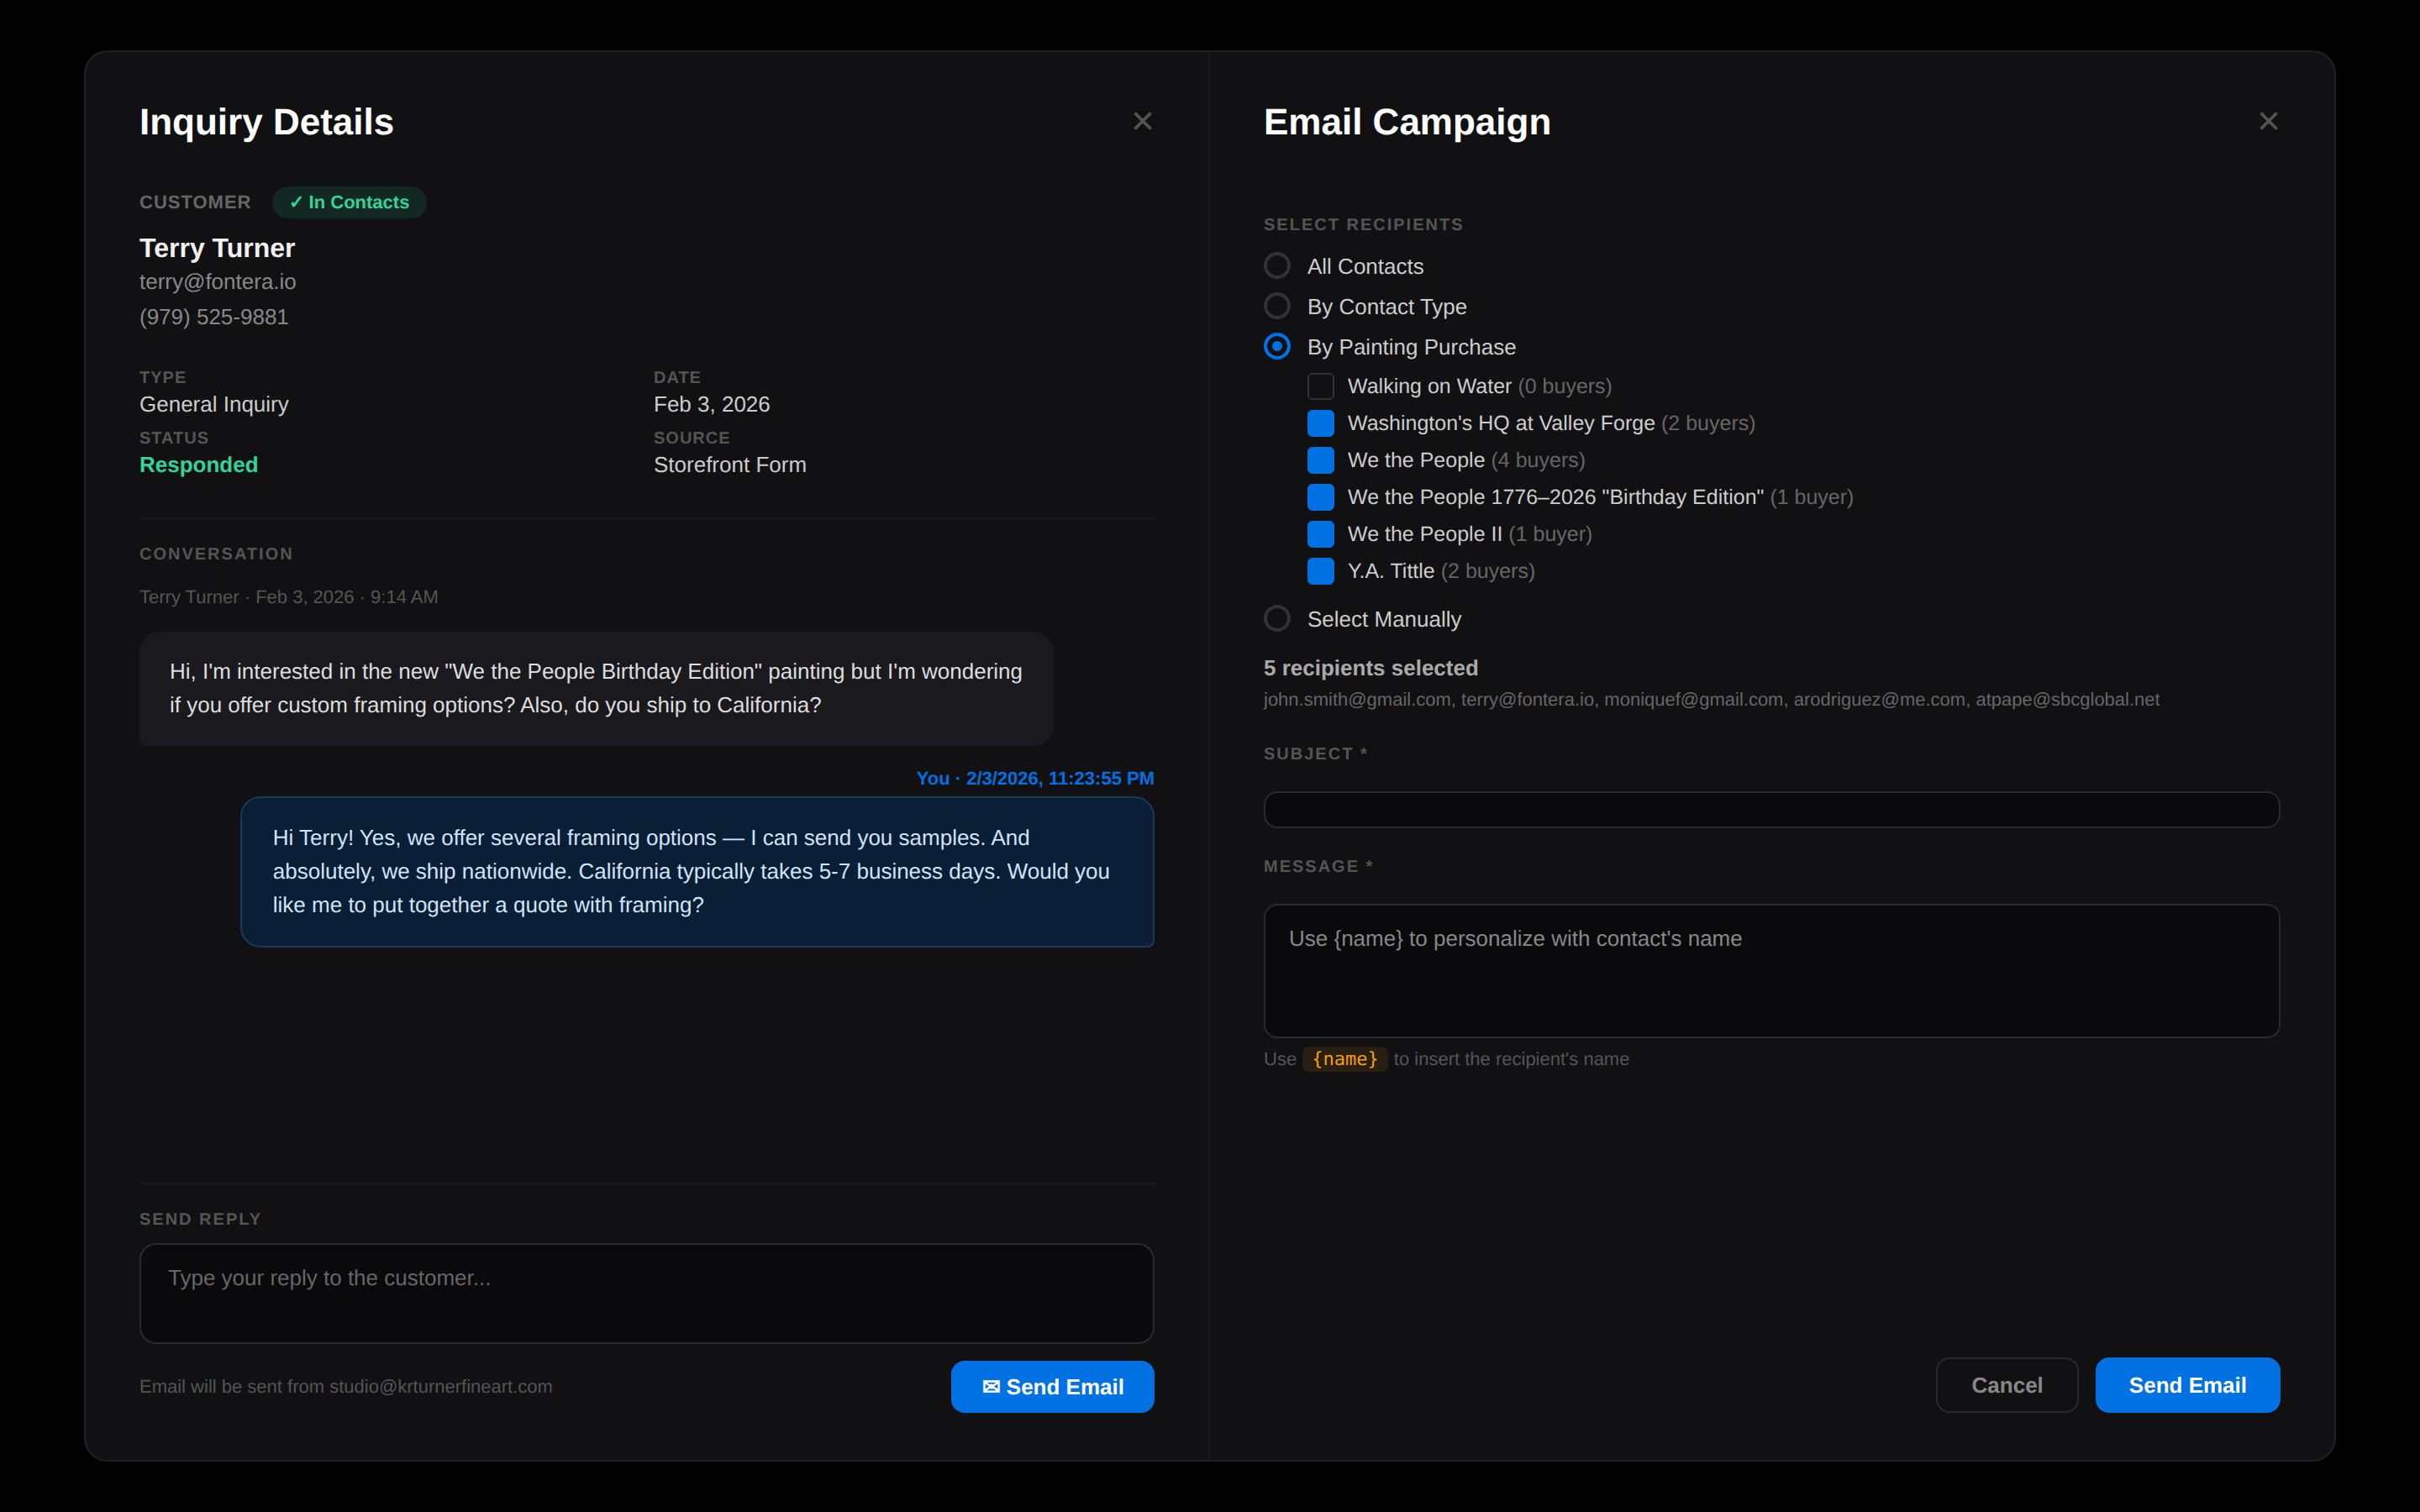The image size is (2420, 1512).
Task: Click the envelope icon on Send Email button
Action: pyautogui.click(x=991, y=1386)
